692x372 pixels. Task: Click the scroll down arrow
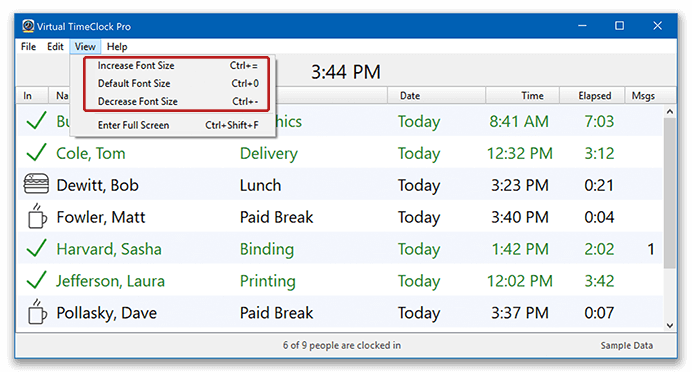click(670, 326)
